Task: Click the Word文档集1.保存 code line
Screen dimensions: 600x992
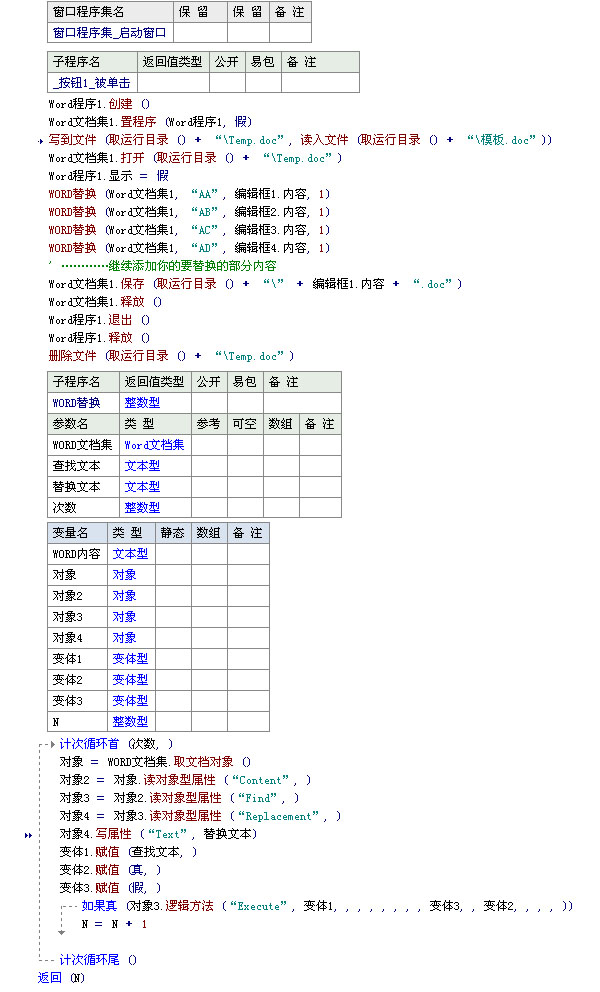Action: coord(255,284)
